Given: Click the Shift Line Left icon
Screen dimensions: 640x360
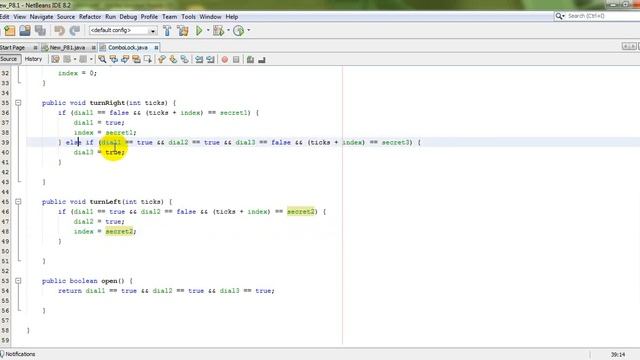Looking at the screenshot, I should tap(199, 60).
